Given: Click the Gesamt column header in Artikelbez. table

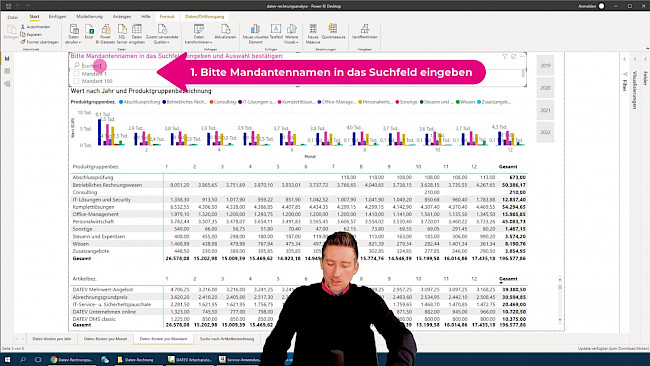Looking at the screenshot, I should click(x=508, y=279).
